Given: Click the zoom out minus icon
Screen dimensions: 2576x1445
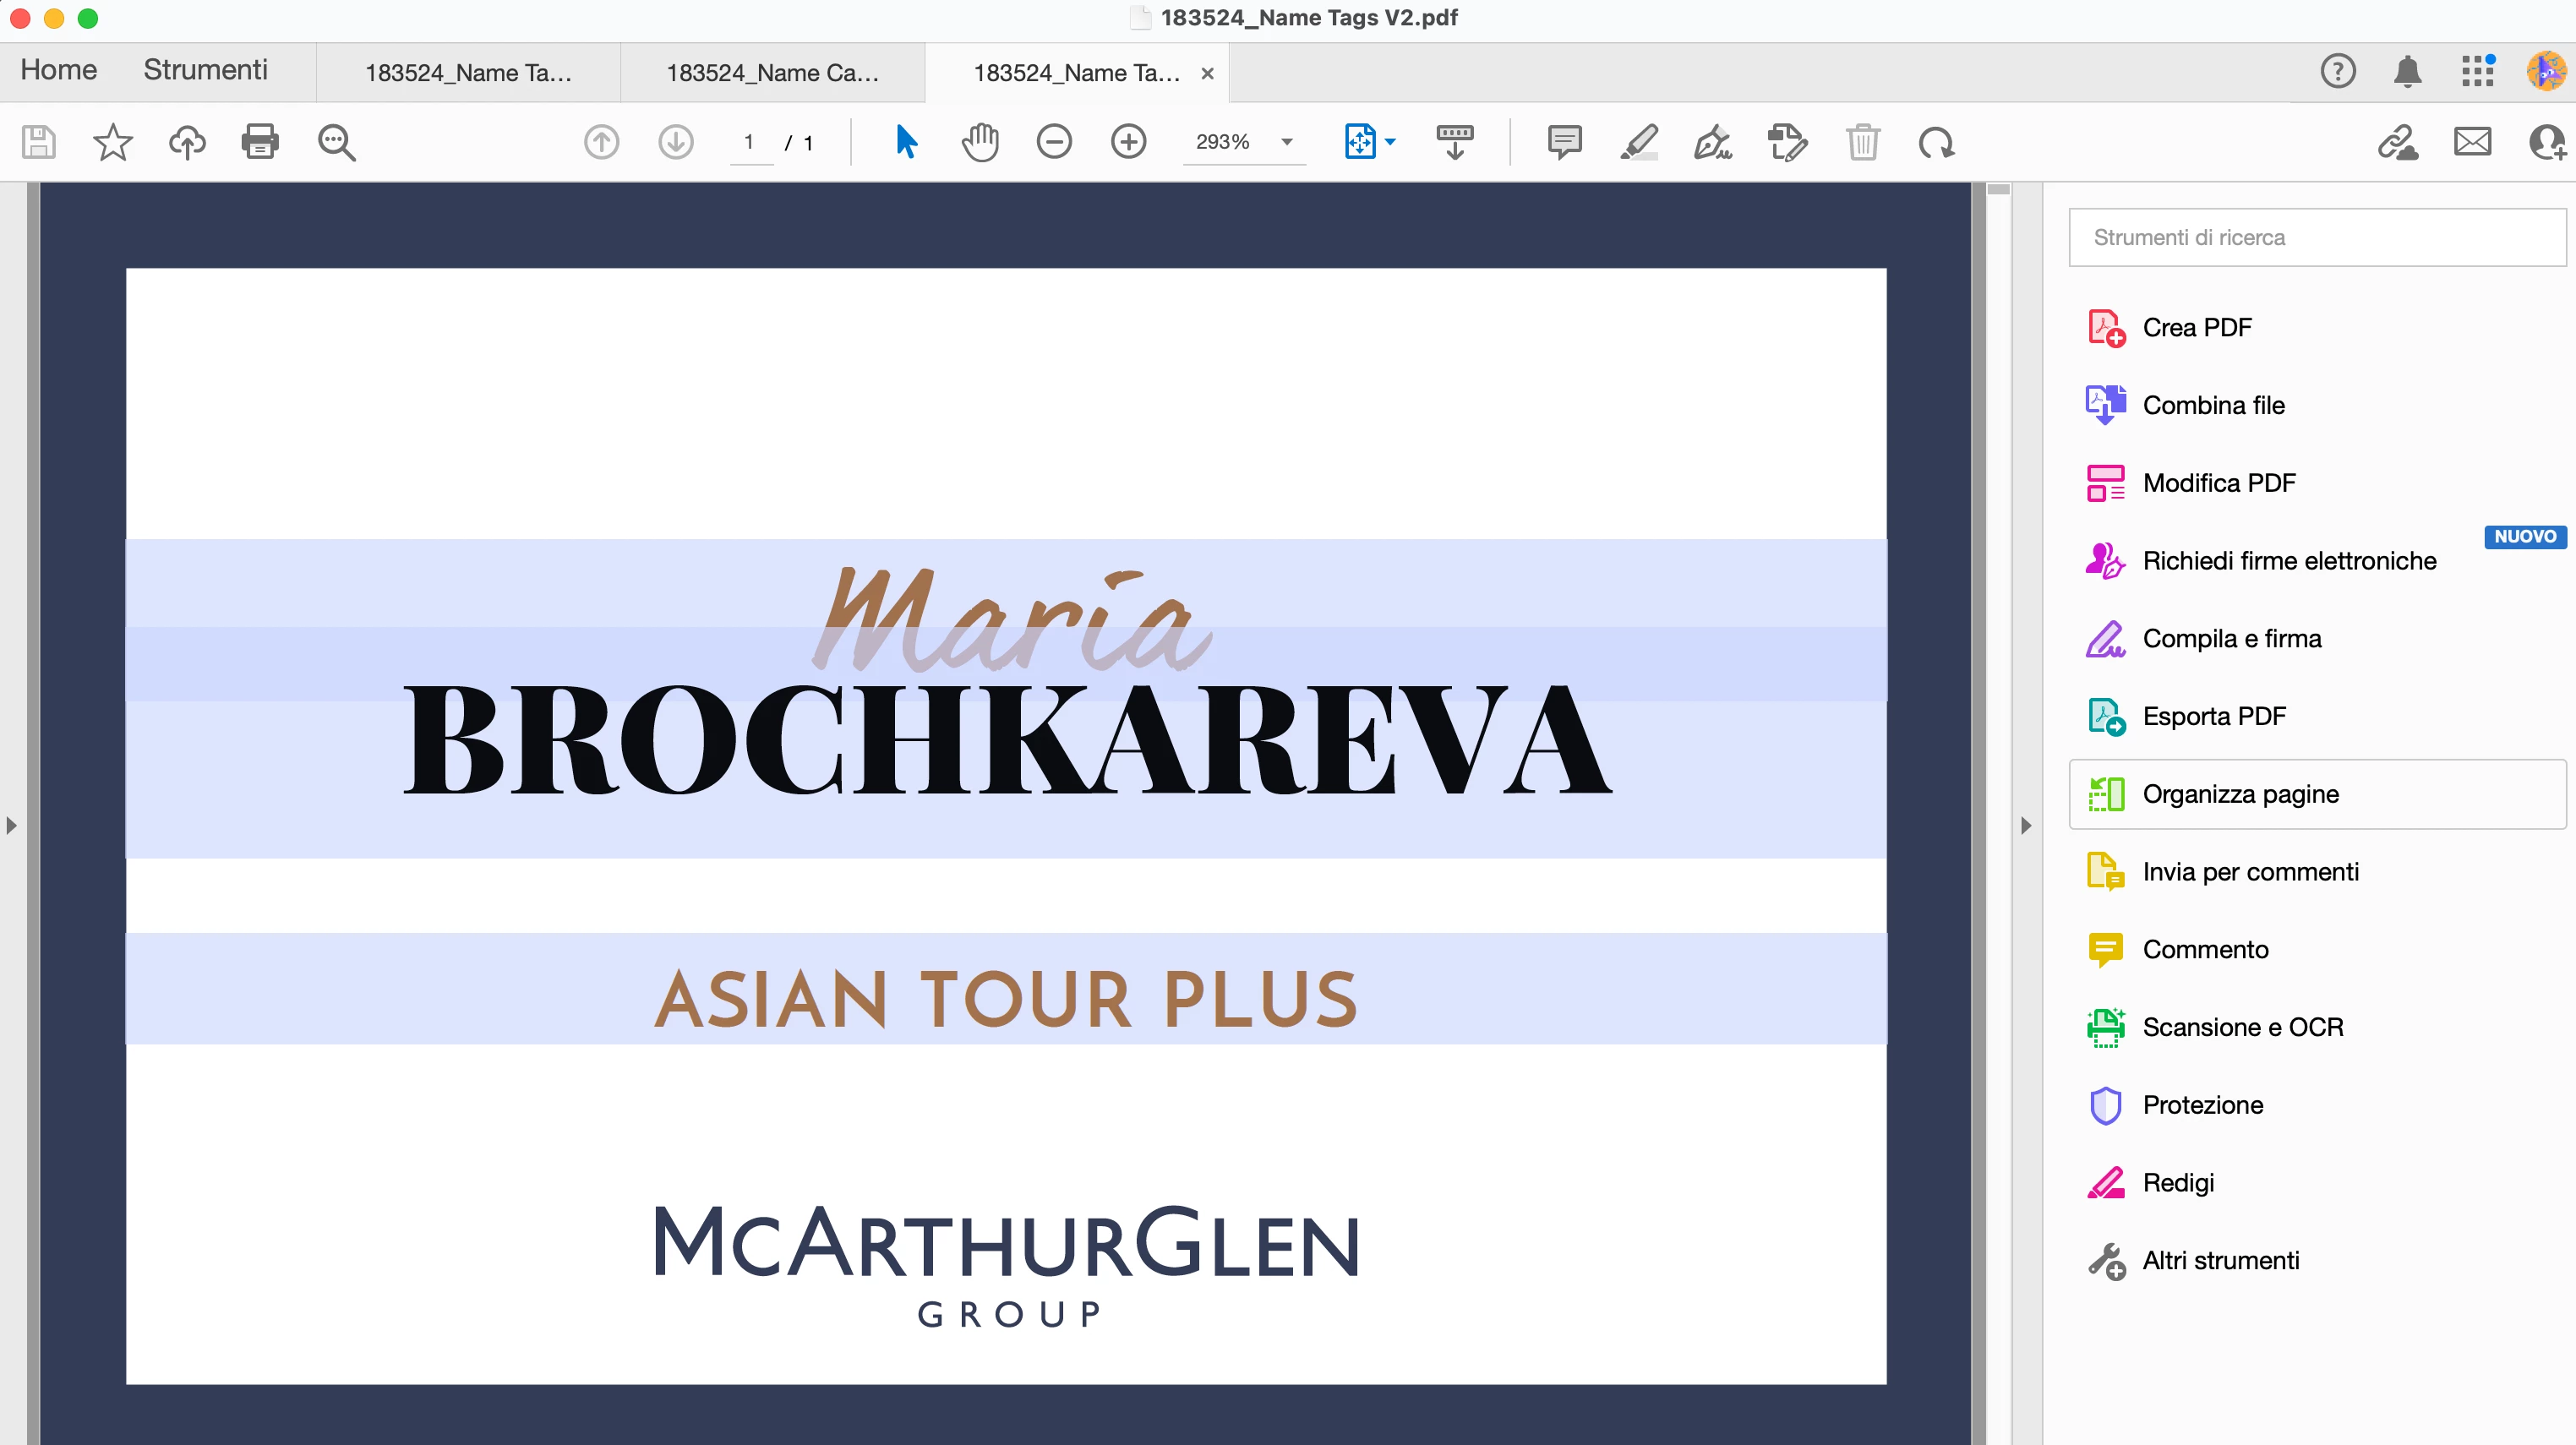Looking at the screenshot, I should click(x=1054, y=142).
